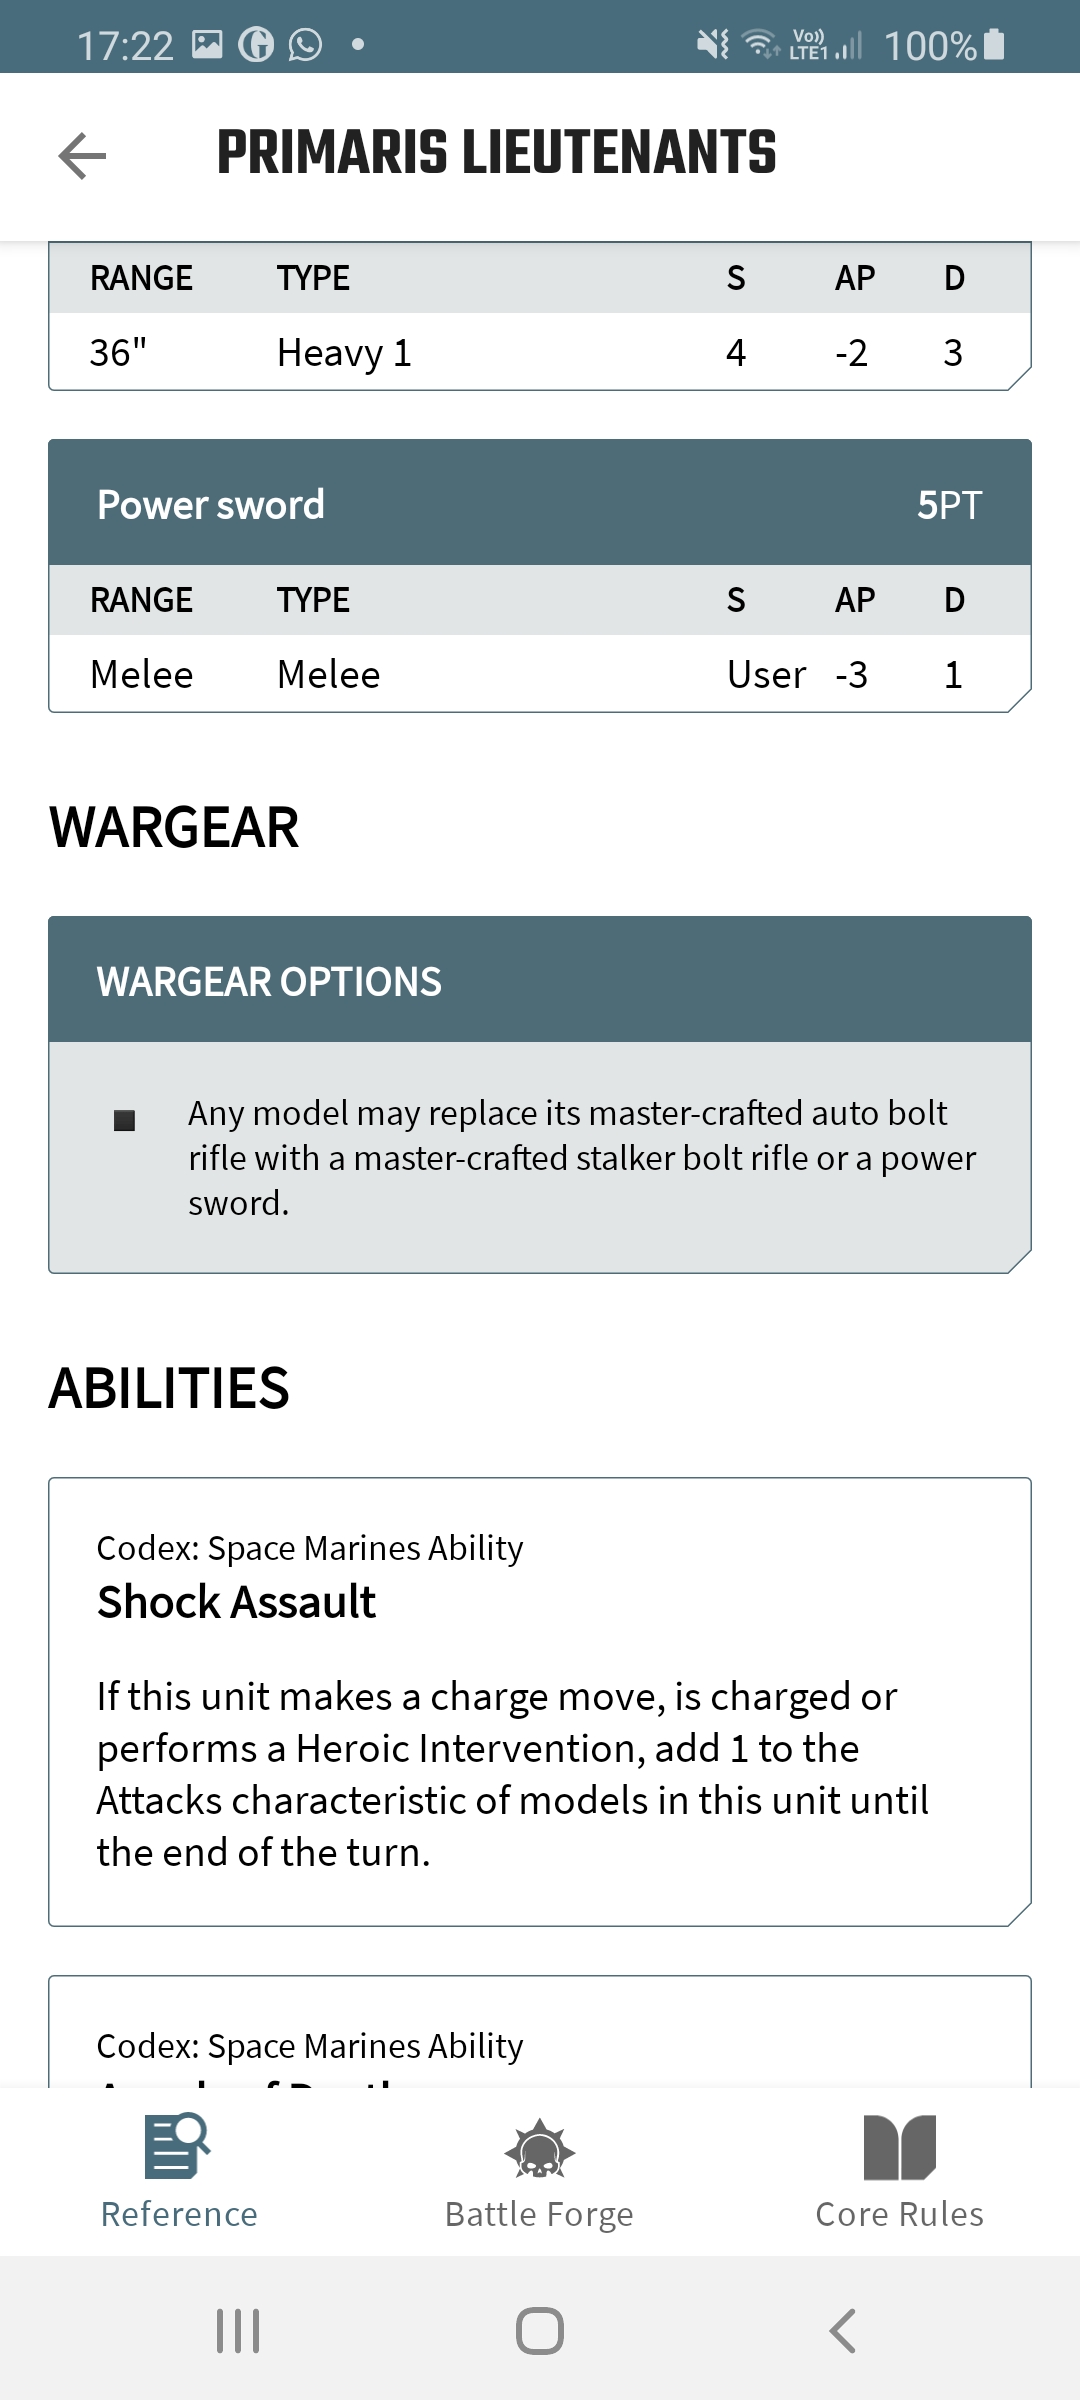This screenshot has width=1080, height=2400.
Task: Switch to the Battle Forge tab label
Action: (x=539, y=2214)
